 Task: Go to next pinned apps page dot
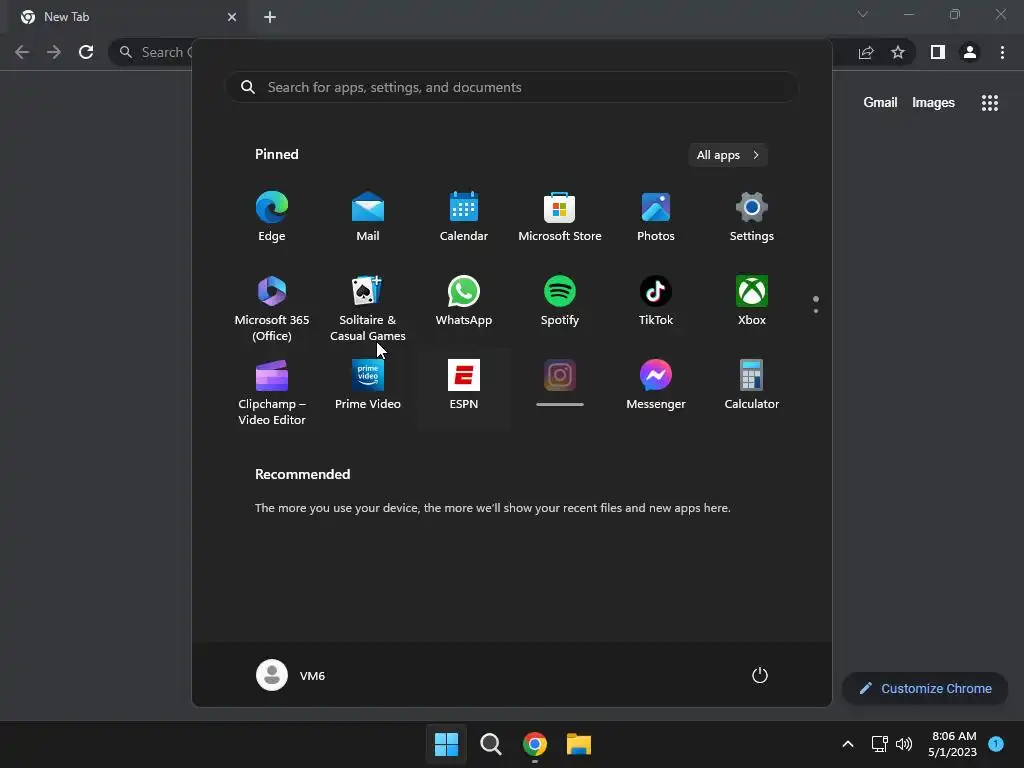(x=816, y=311)
